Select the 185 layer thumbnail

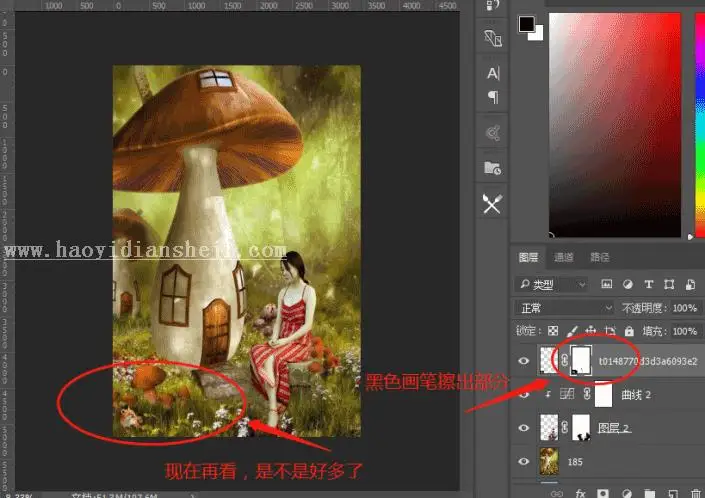click(x=549, y=461)
